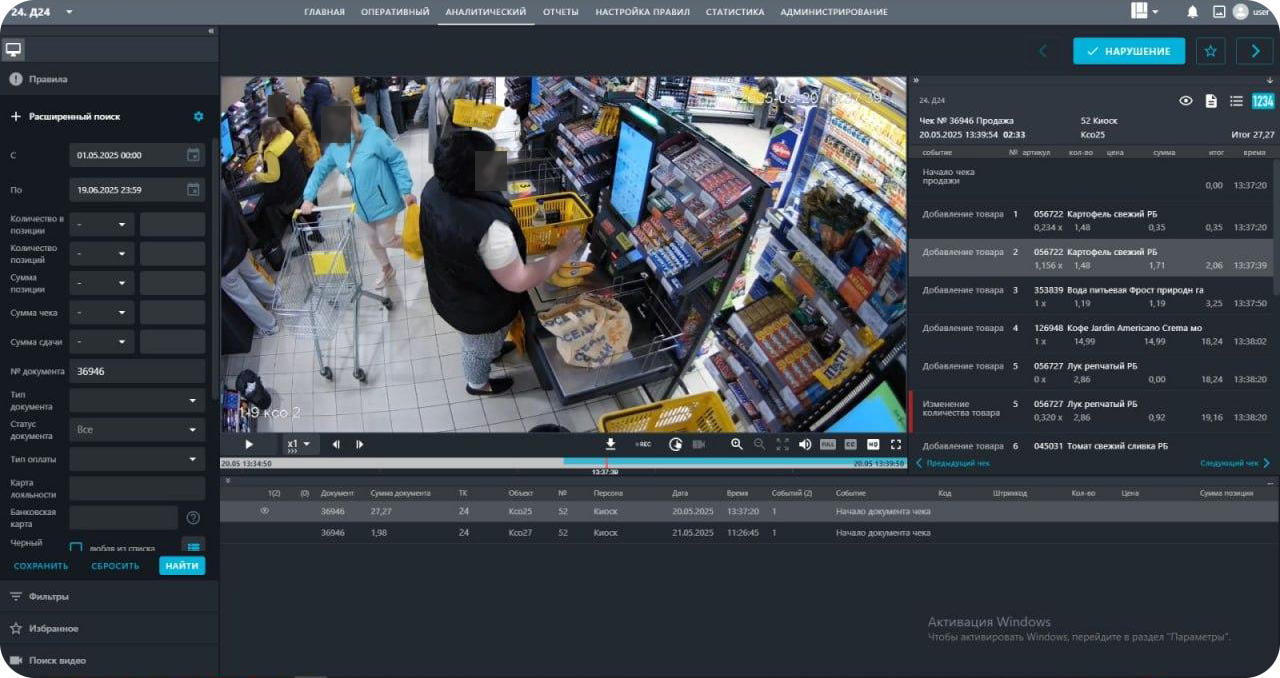Image resolution: width=1280 pixels, height=678 pixels.
Task: Toggle the HD quality button in player
Action: coord(873,444)
